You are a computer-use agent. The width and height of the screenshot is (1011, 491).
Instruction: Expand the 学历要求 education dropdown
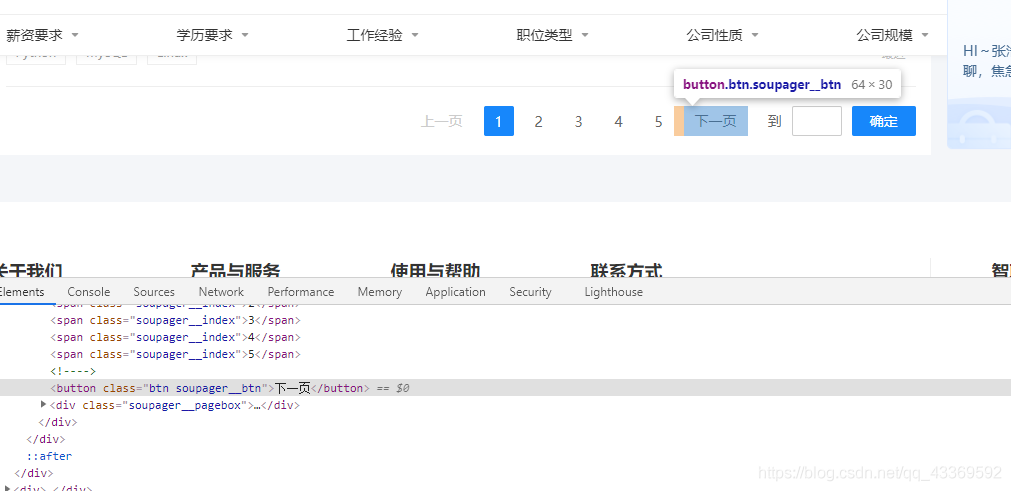click(212, 35)
